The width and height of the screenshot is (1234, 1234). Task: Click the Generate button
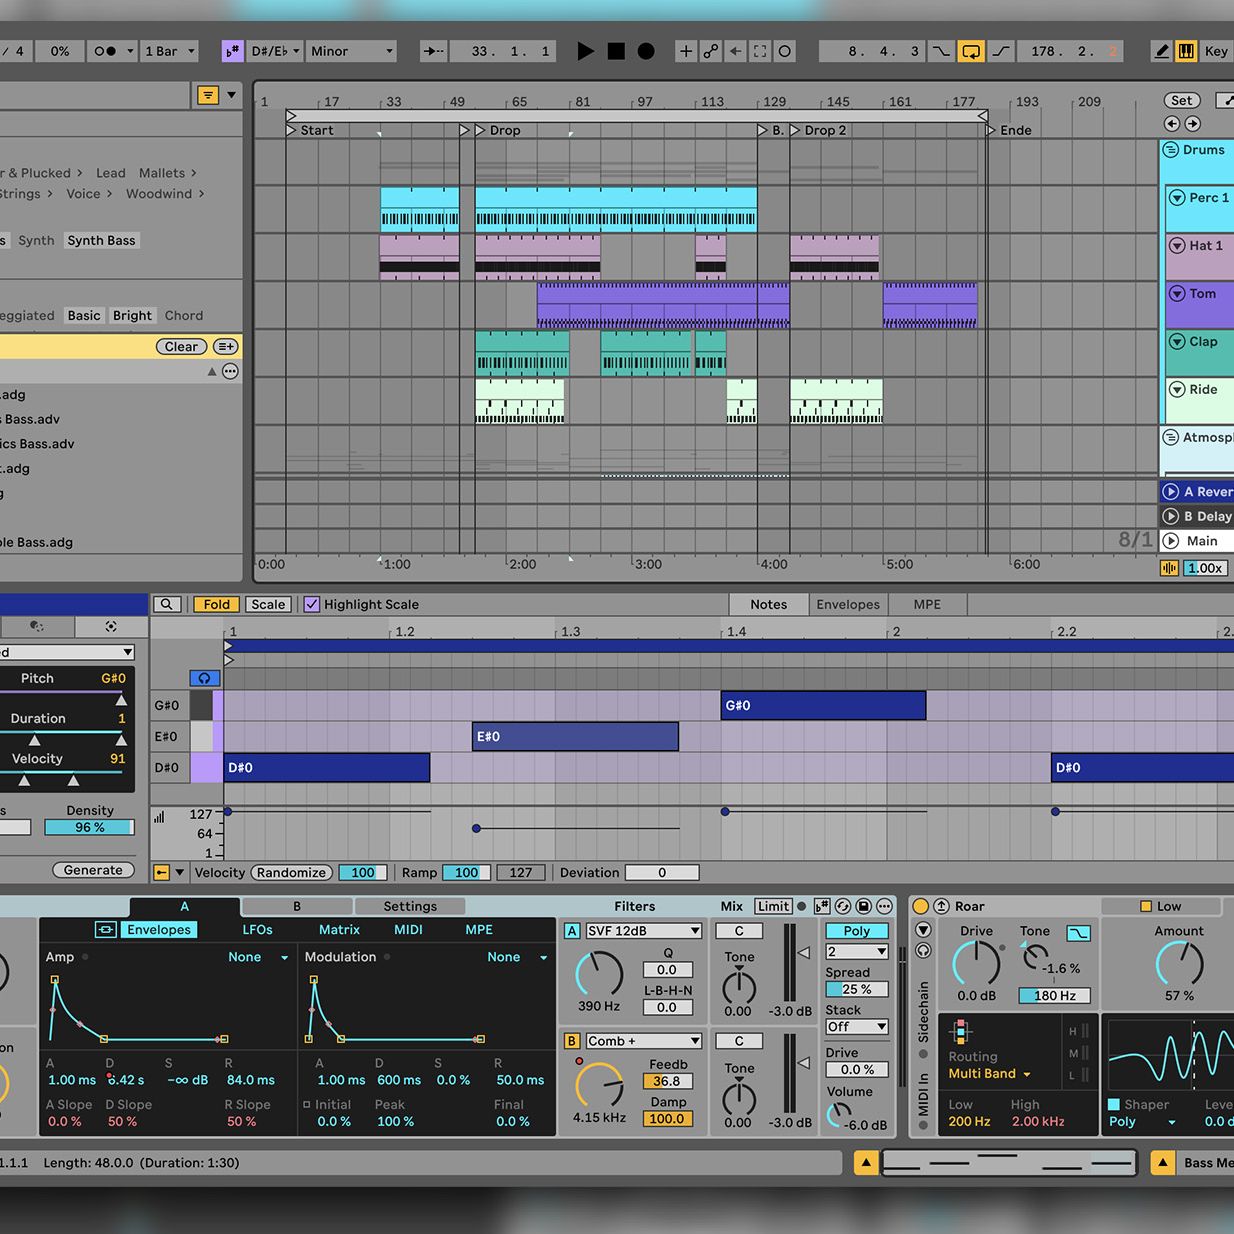point(93,870)
